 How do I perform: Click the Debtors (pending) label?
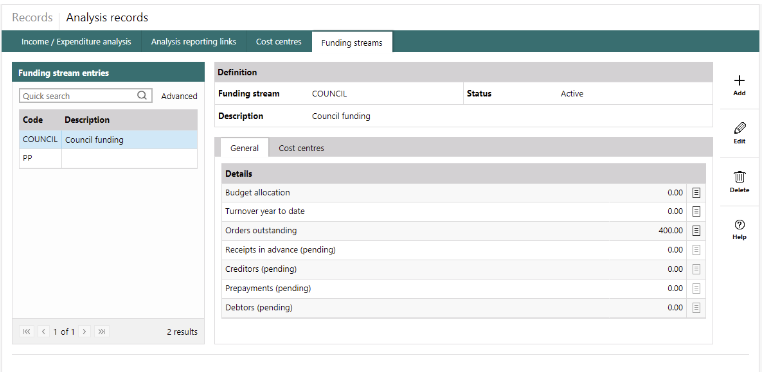pyautogui.click(x=259, y=307)
